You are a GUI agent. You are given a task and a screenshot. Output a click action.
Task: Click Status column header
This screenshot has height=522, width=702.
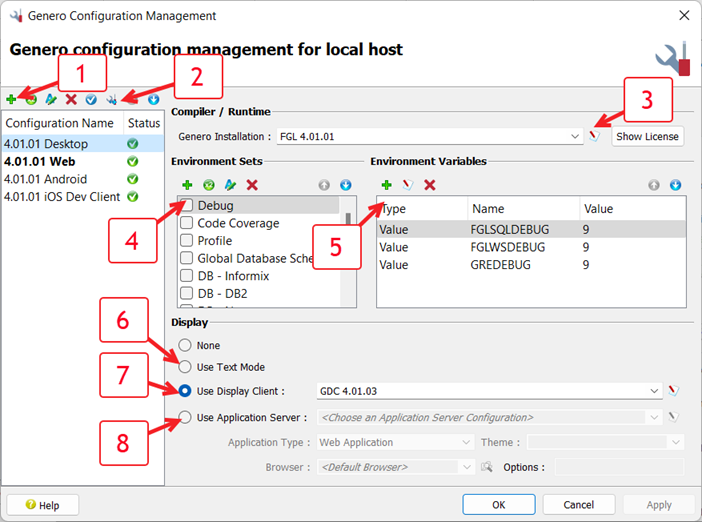144,123
